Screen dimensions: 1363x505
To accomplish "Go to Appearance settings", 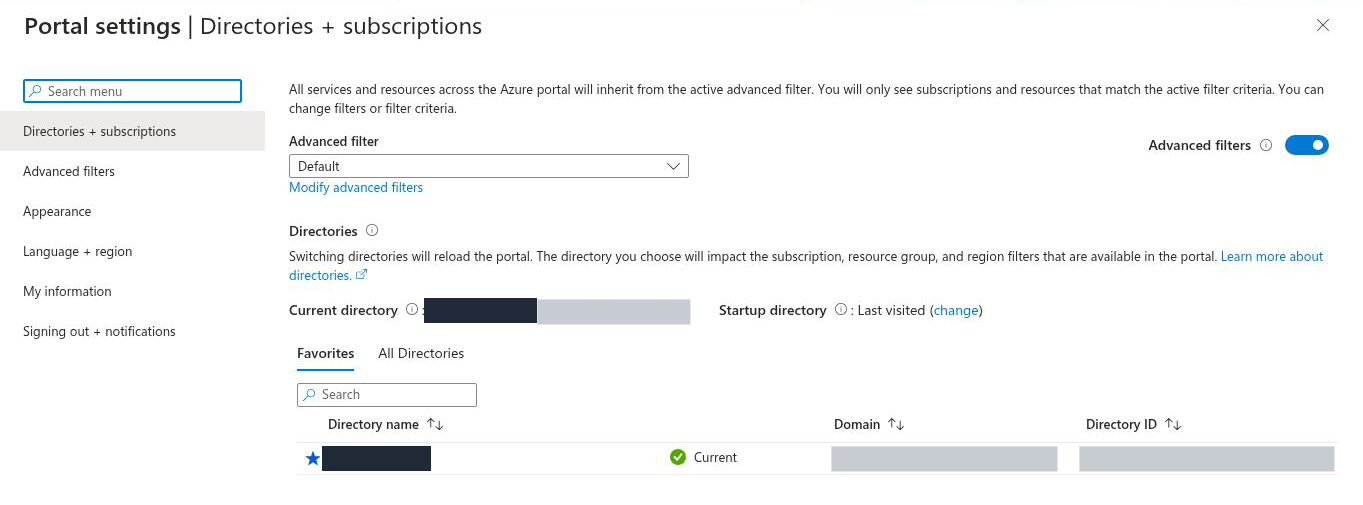I will pos(57,211).
